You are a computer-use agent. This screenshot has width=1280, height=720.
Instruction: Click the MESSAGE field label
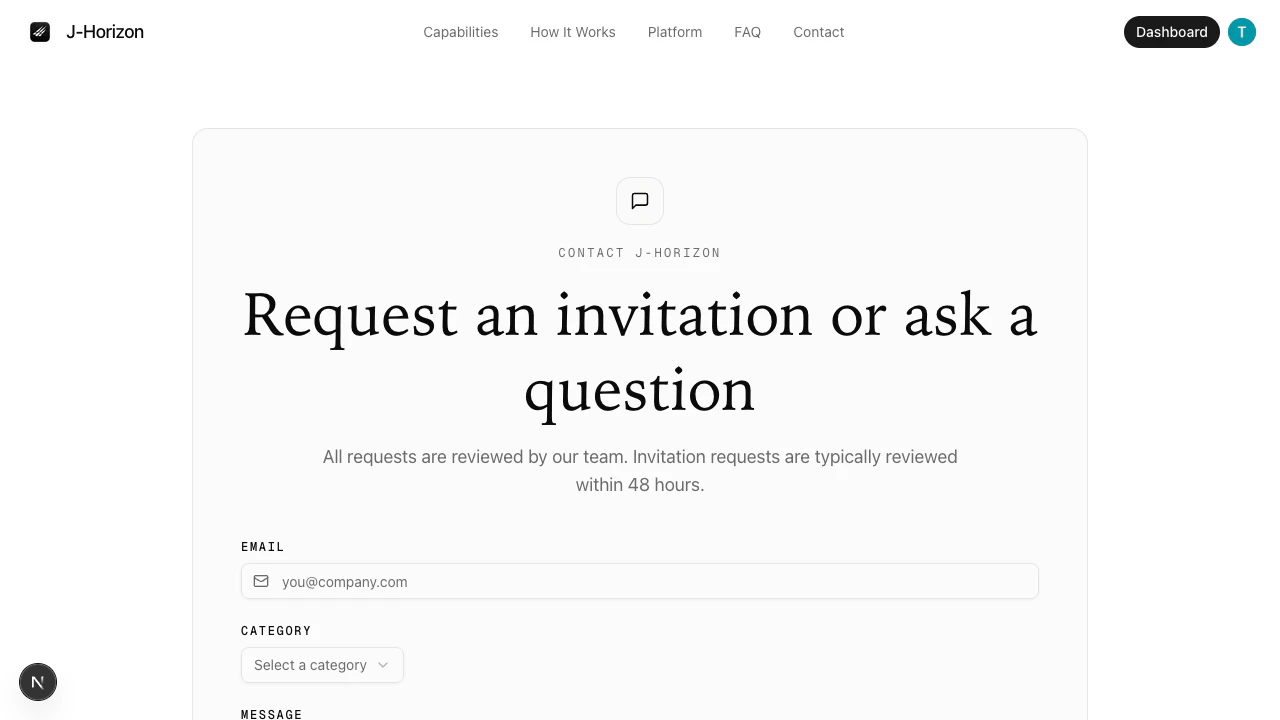[271, 714]
